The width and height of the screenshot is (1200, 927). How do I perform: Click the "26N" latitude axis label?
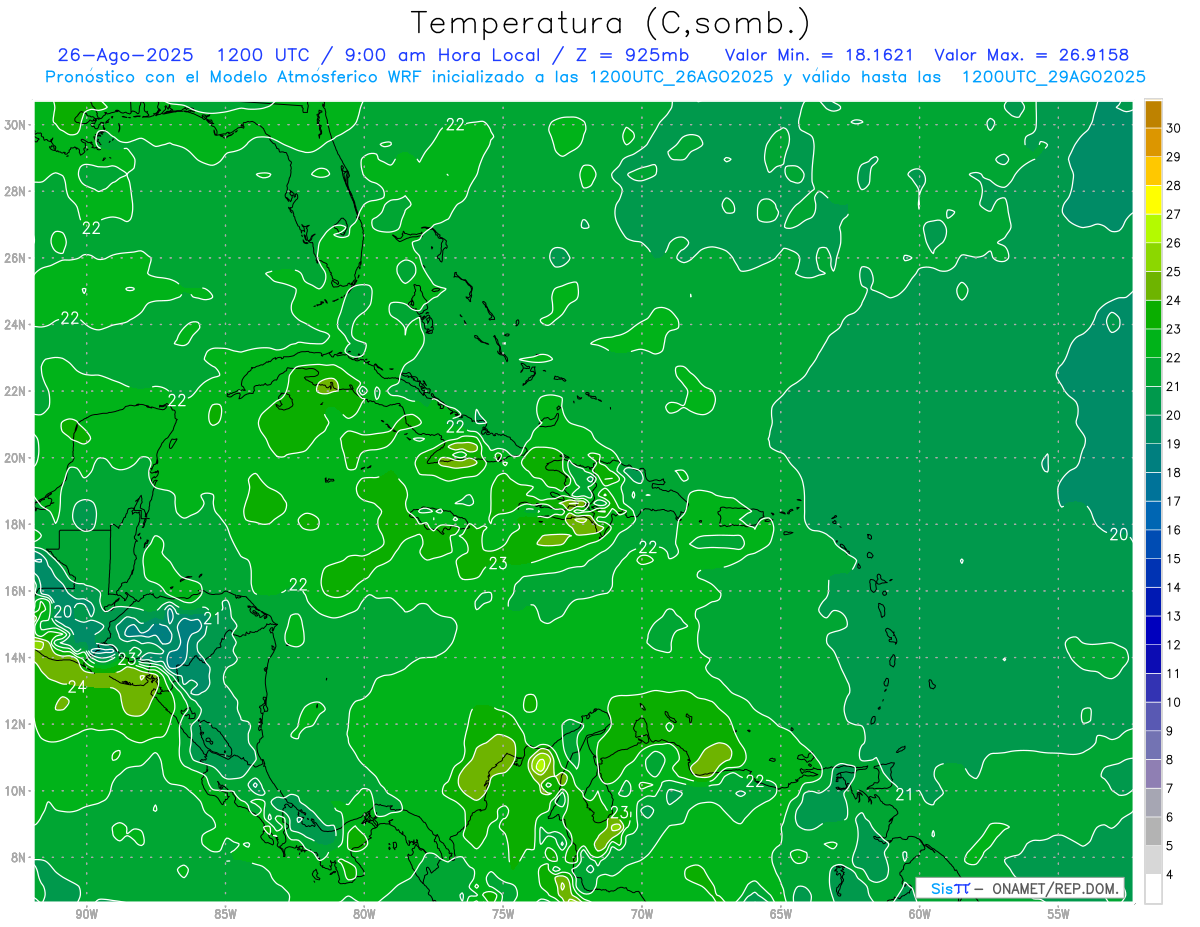15,257
